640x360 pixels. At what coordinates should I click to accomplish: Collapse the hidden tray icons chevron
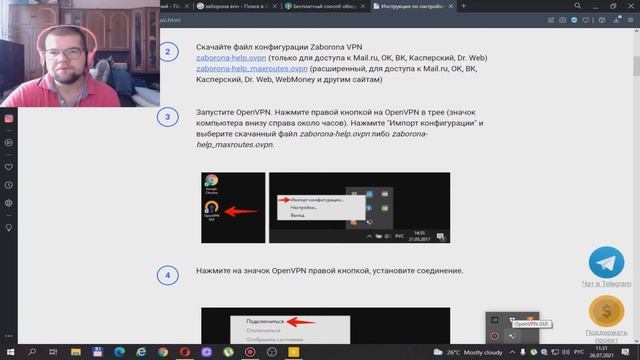pyautogui.click(x=513, y=352)
